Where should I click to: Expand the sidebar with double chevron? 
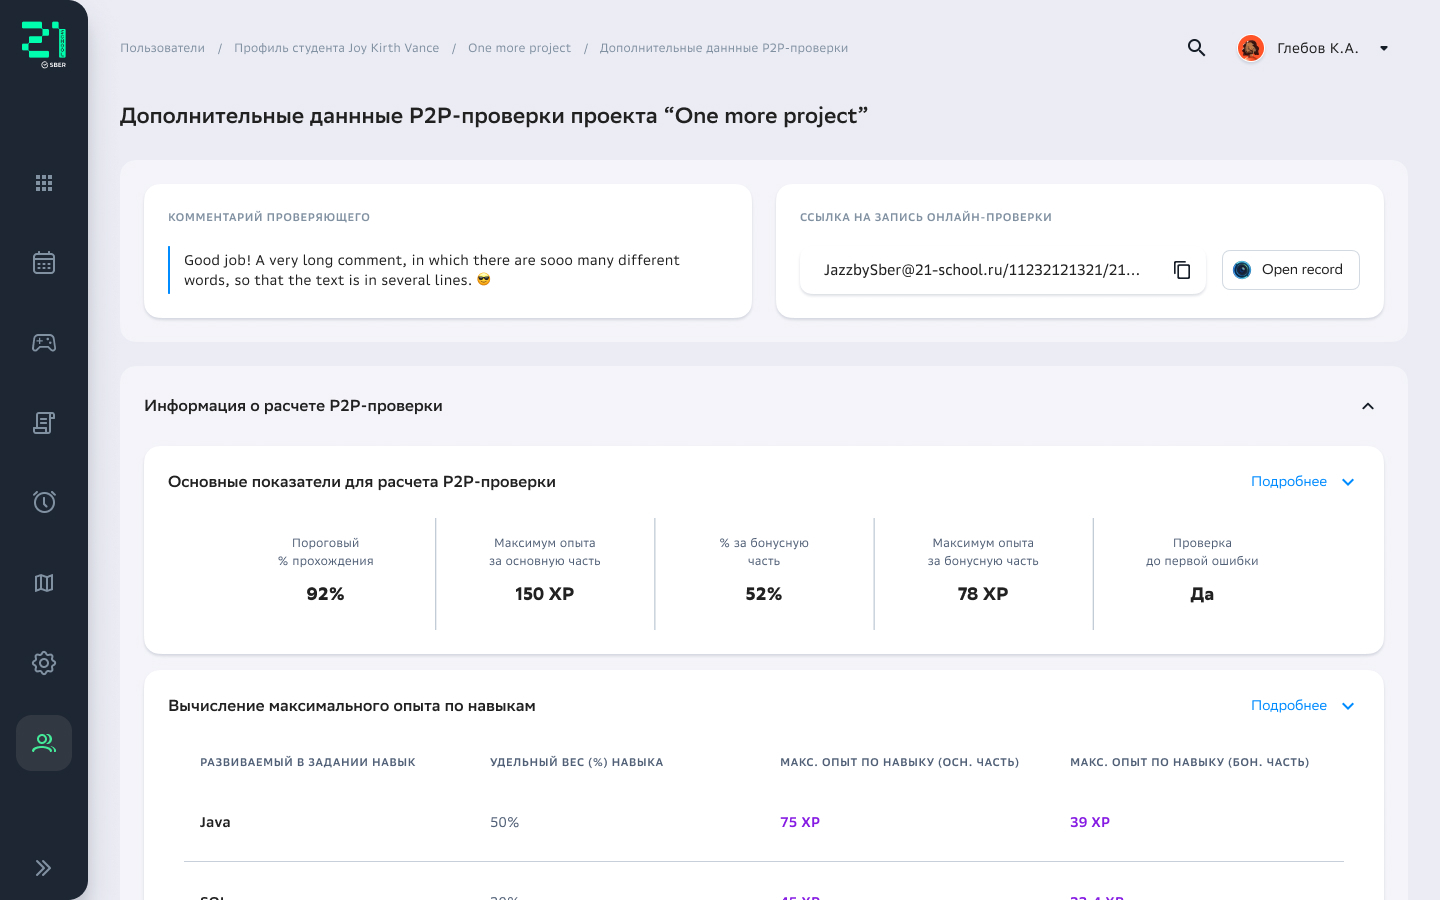coord(43,868)
